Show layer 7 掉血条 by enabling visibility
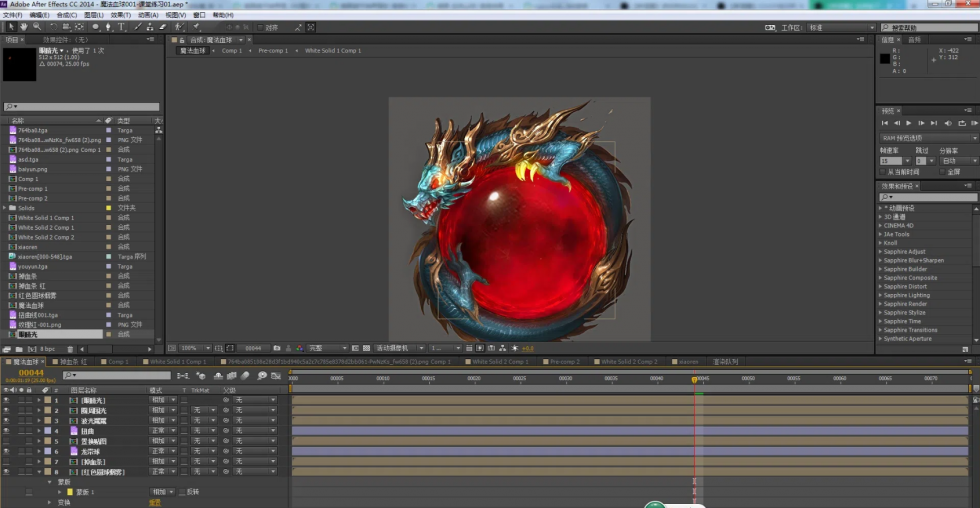 6,461
